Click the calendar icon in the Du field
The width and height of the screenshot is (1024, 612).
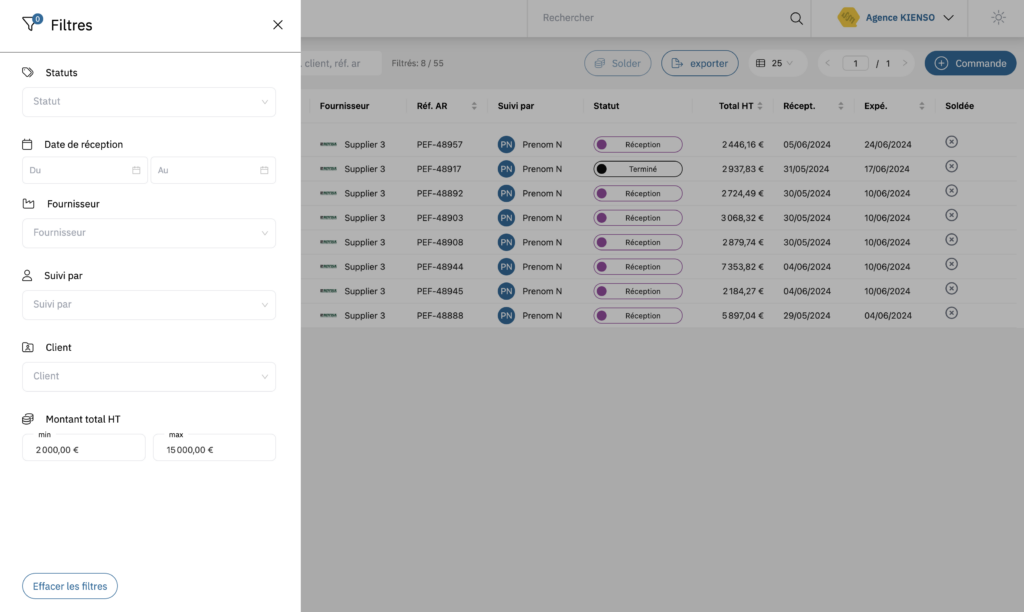click(x=137, y=170)
